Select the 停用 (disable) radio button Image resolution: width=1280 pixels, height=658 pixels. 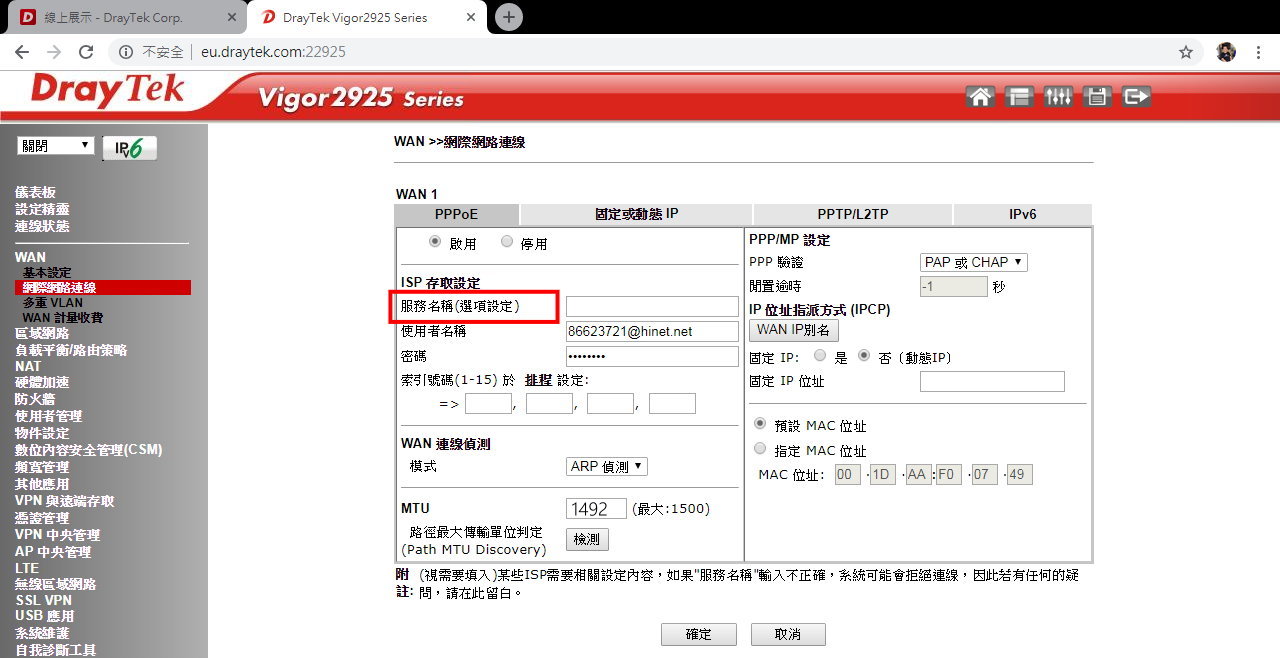coord(507,242)
